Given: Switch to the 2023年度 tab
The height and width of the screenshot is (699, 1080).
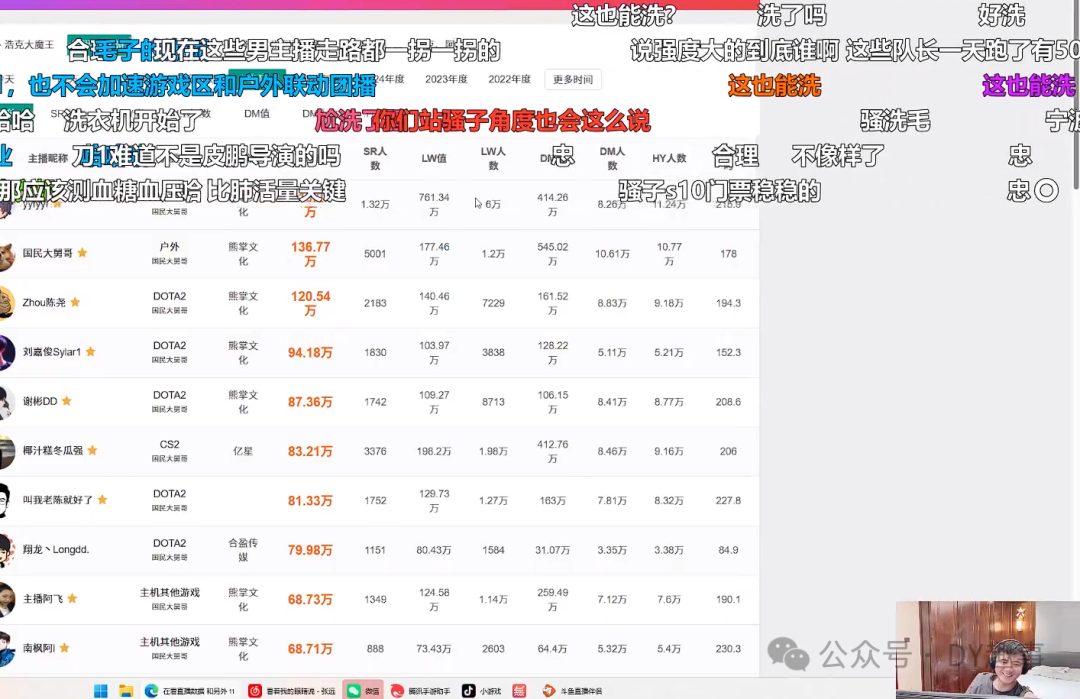Looking at the screenshot, I should [446, 79].
